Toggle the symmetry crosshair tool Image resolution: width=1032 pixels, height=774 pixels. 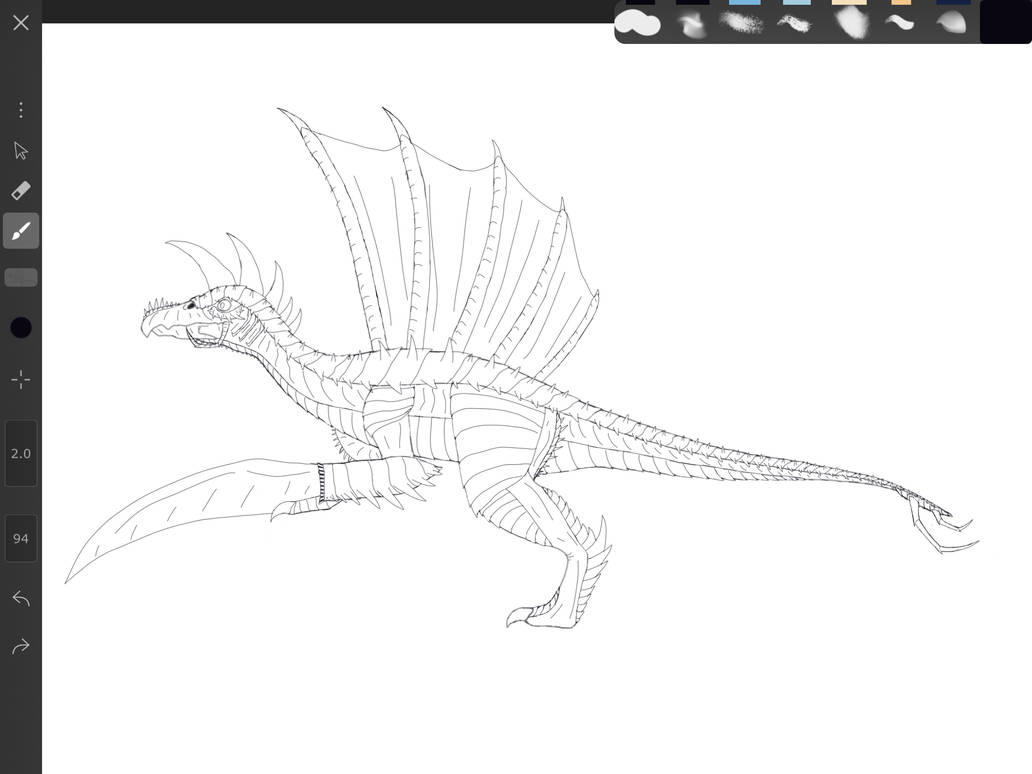[x=21, y=379]
